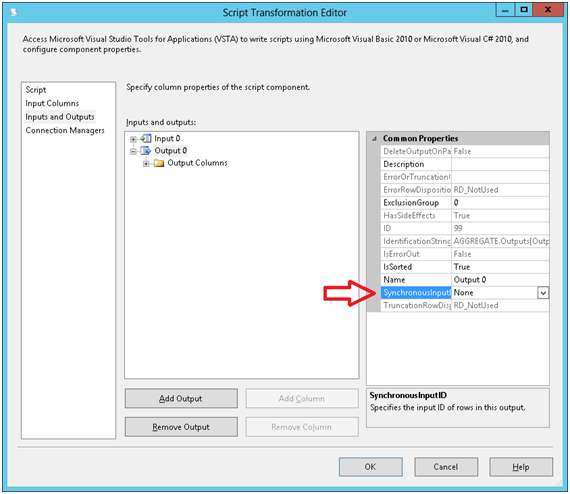Maximize the Script Transformation Editor window
This screenshot has height=494, width=570.
[524, 10]
